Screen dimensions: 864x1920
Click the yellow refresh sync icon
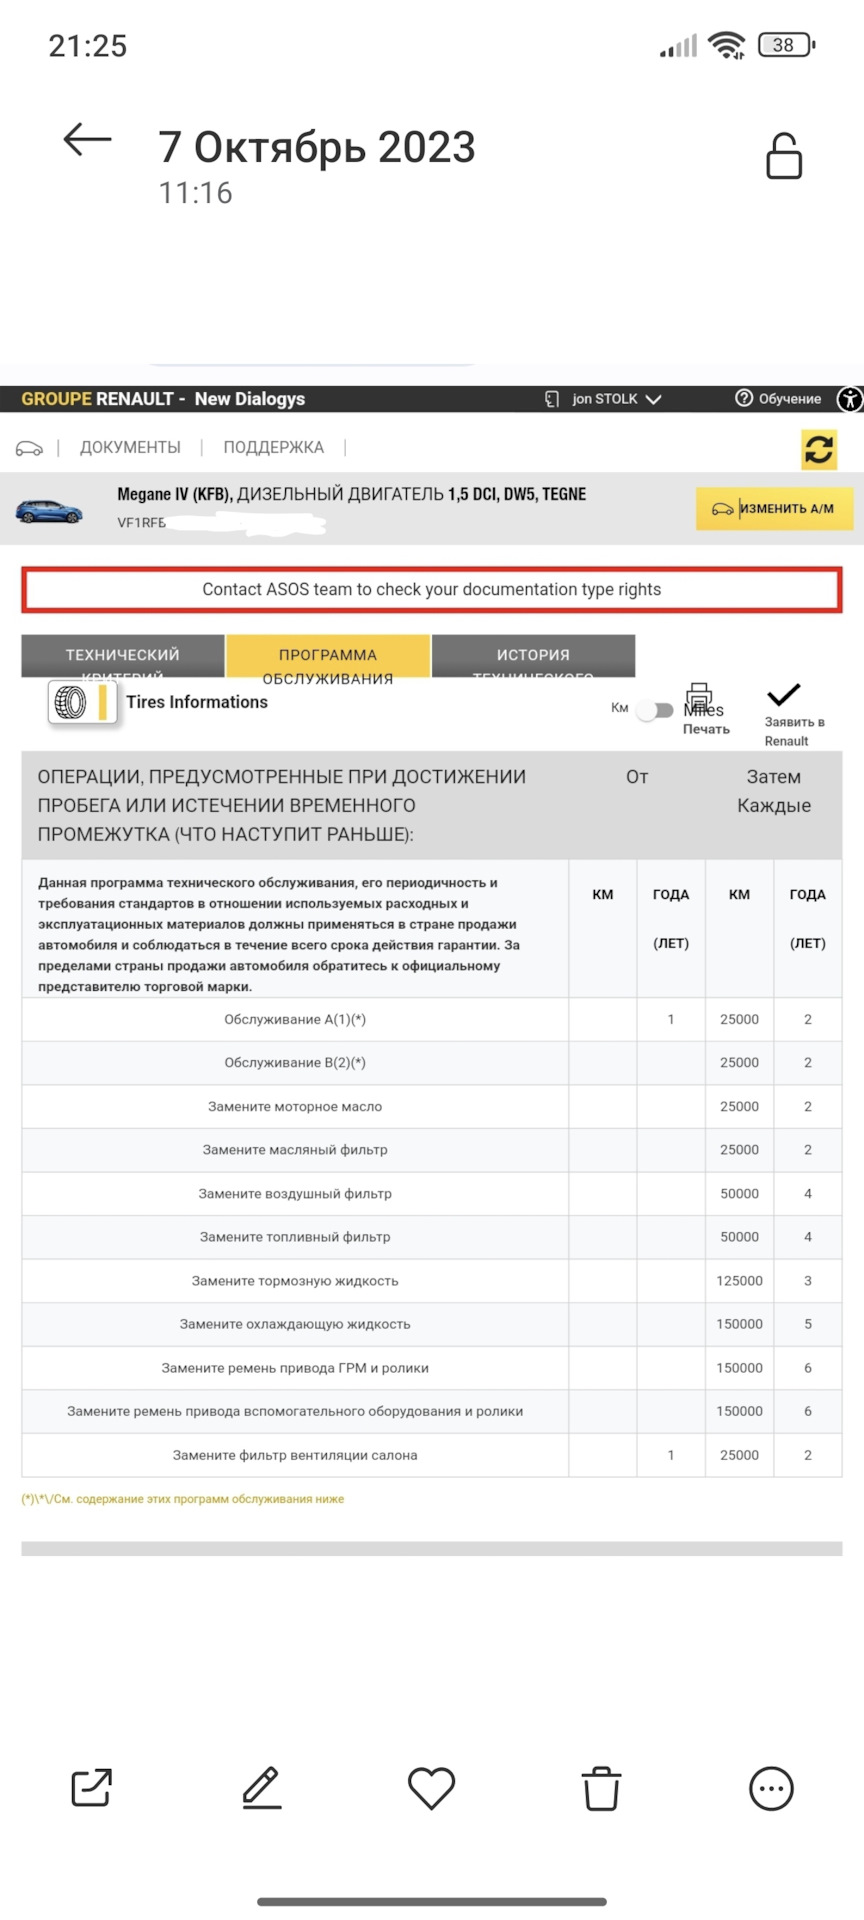pyautogui.click(x=819, y=449)
